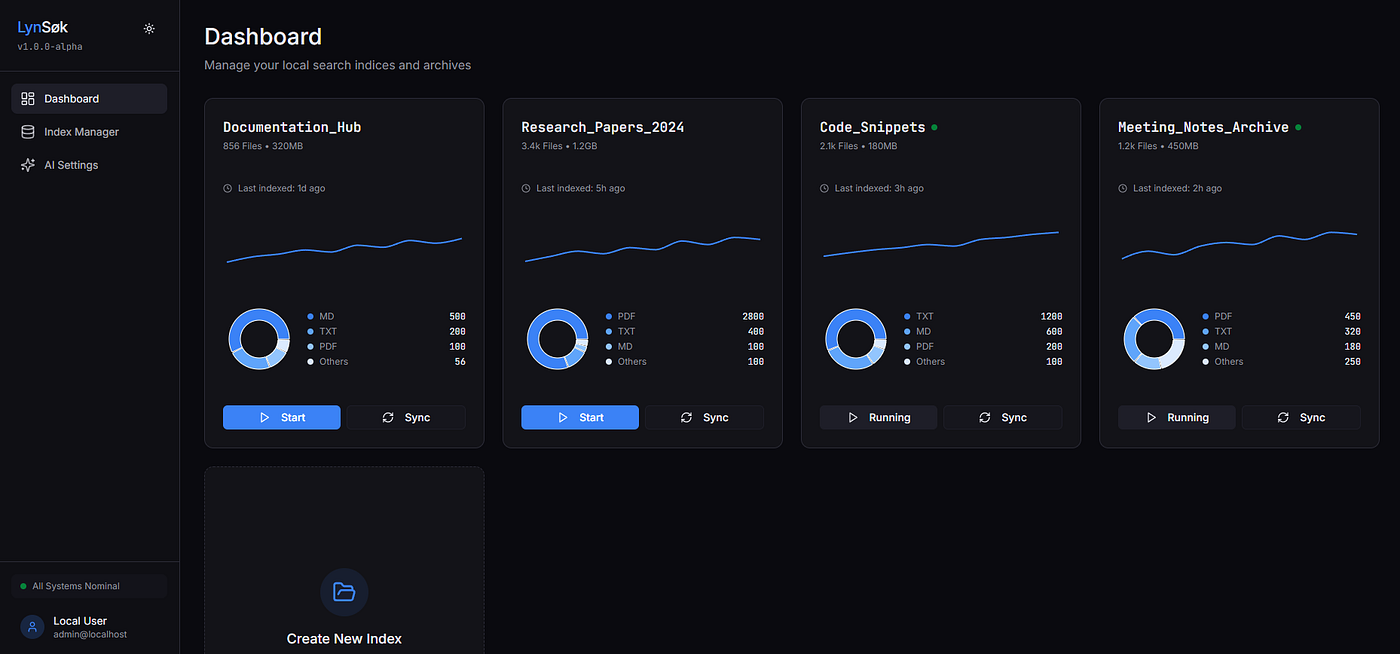The height and width of the screenshot is (654, 1400).
Task: Click the LynSøk logo text
Action: coord(43,27)
